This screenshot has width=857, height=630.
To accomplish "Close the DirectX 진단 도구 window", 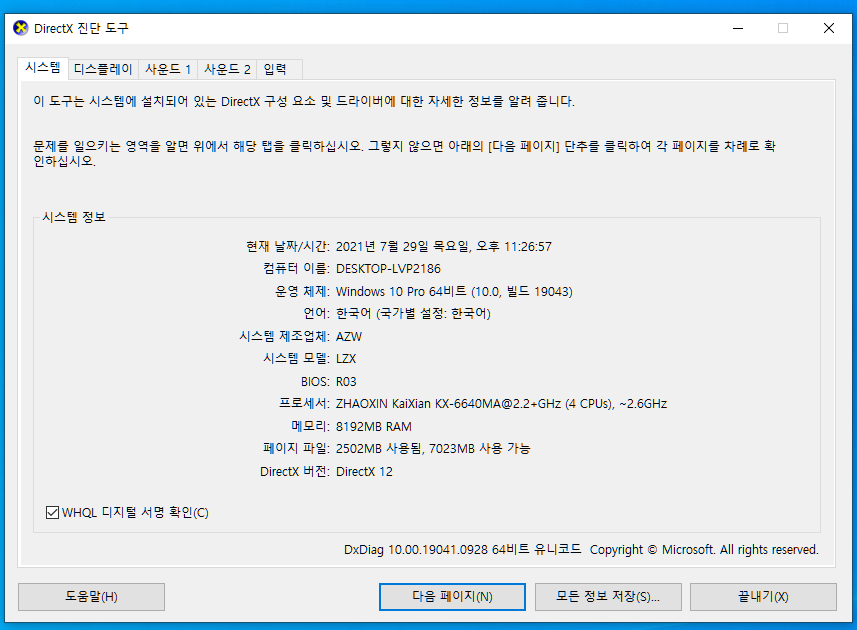I will point(829,28).
